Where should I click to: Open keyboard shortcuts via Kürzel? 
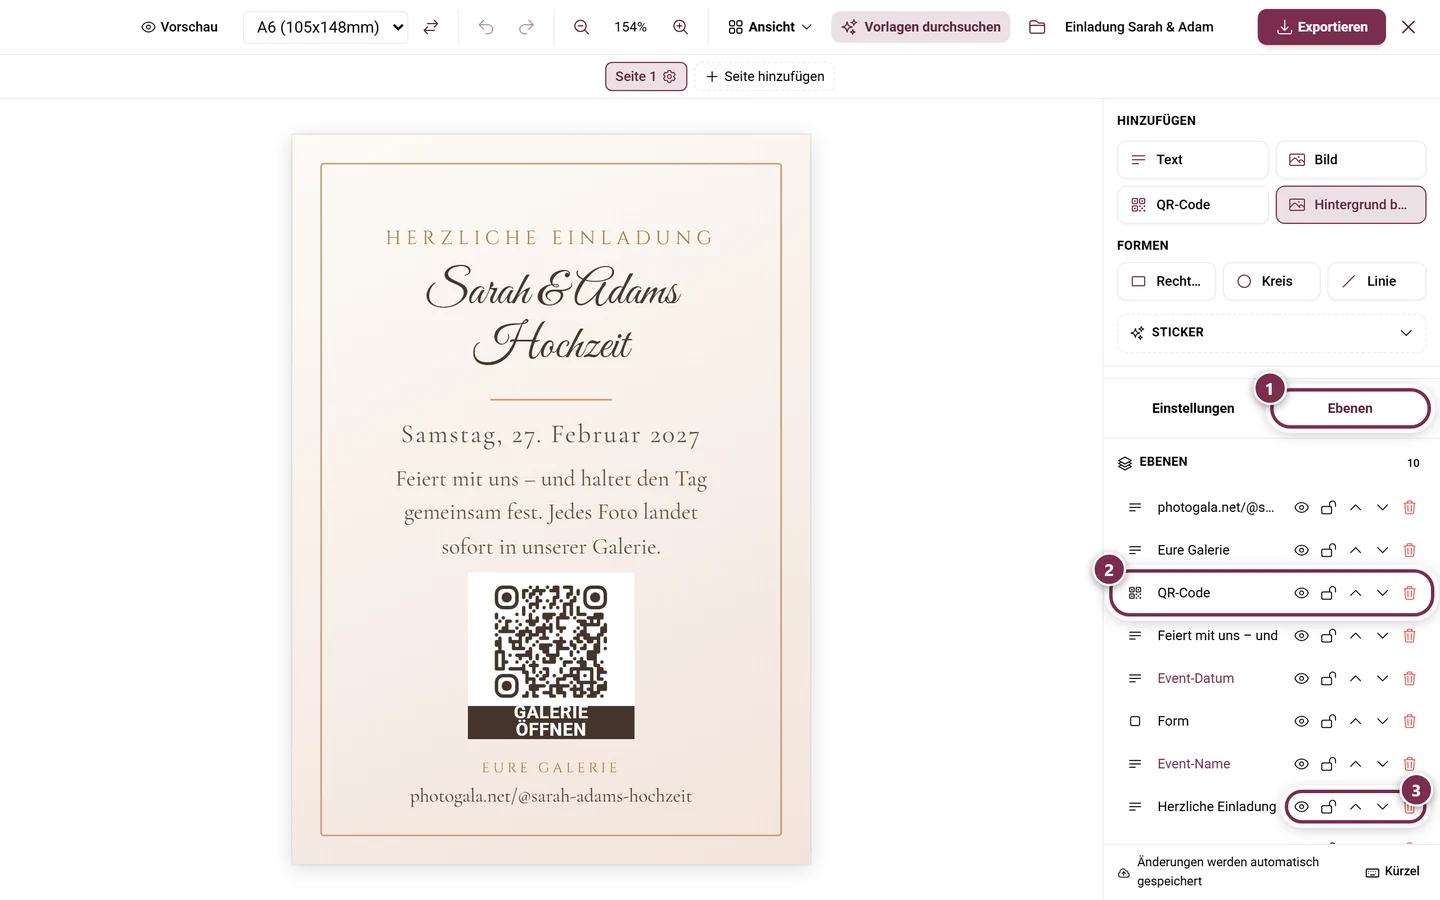pos(1392,872)
